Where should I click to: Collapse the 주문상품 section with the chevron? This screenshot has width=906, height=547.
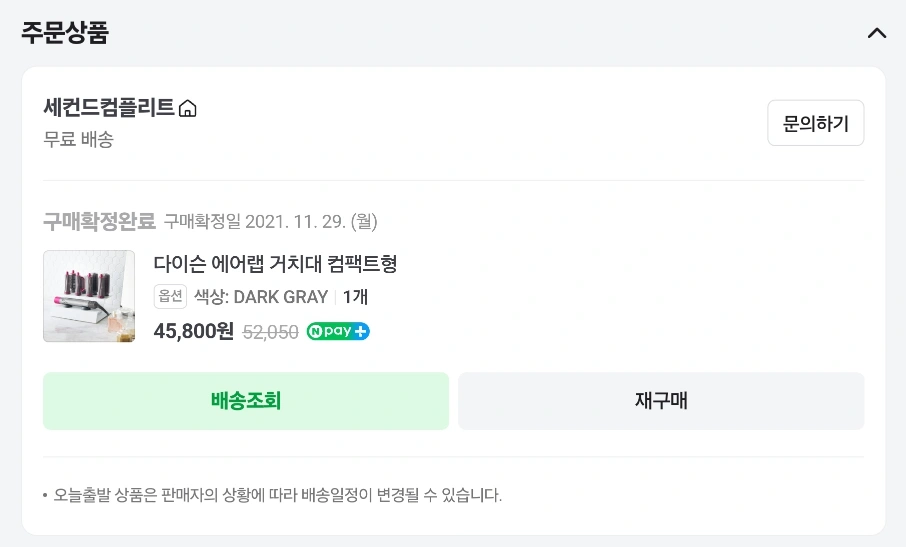877,33
